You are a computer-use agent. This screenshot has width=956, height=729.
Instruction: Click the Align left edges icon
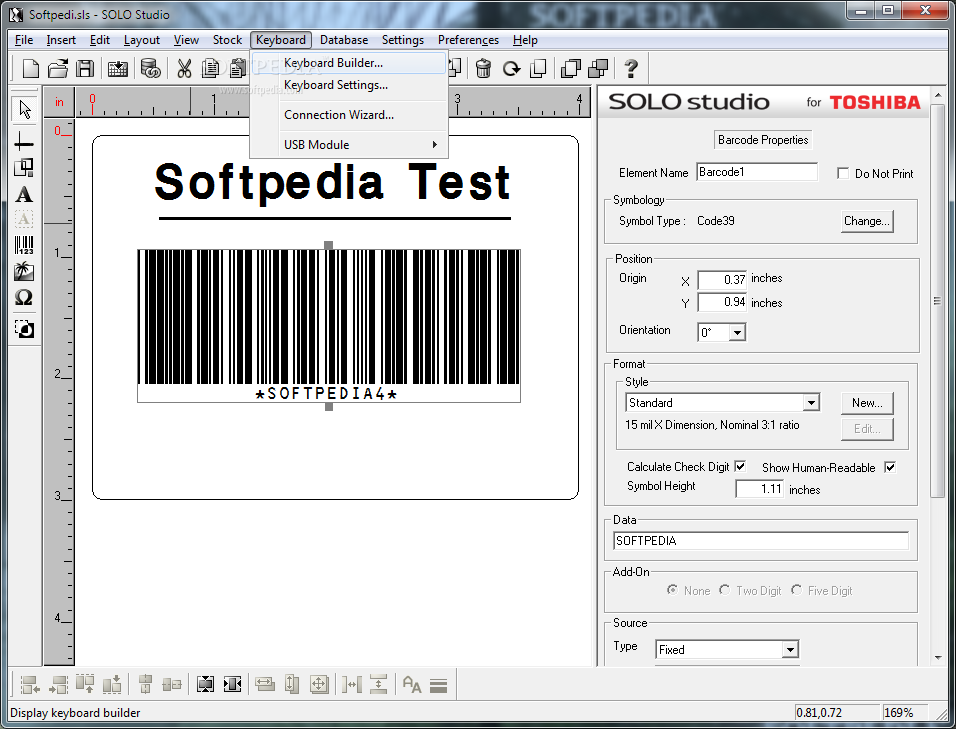point(30,685)
